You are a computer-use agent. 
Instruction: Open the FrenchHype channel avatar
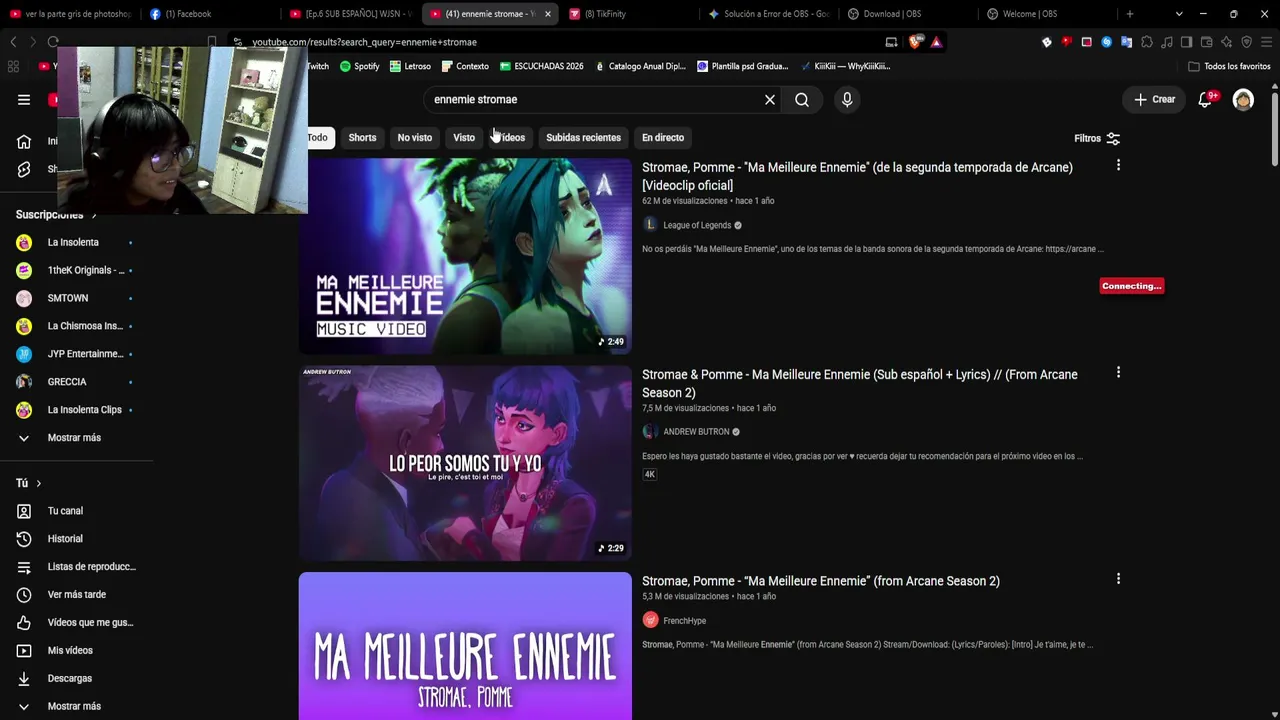pyautogui.click(x=650, y=620)
